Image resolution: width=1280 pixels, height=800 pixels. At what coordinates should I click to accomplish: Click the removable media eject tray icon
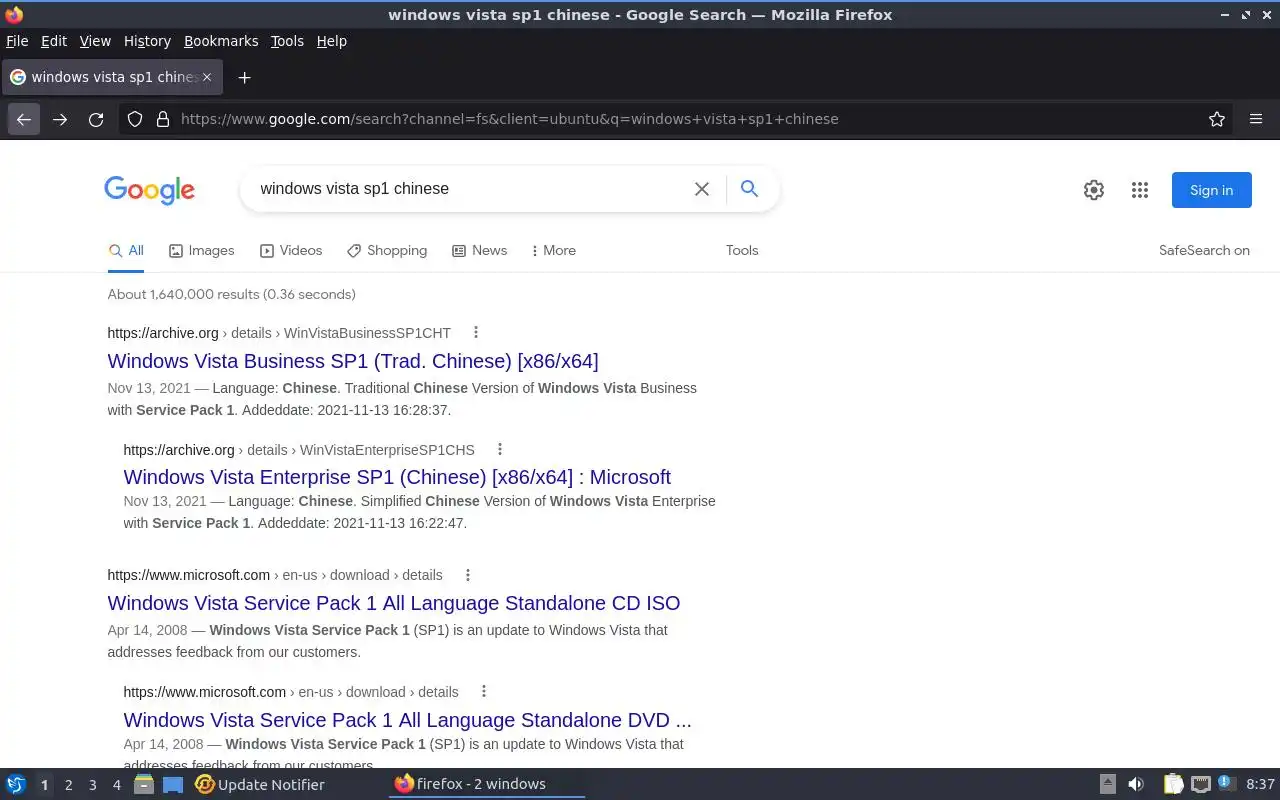(1108, 785)
